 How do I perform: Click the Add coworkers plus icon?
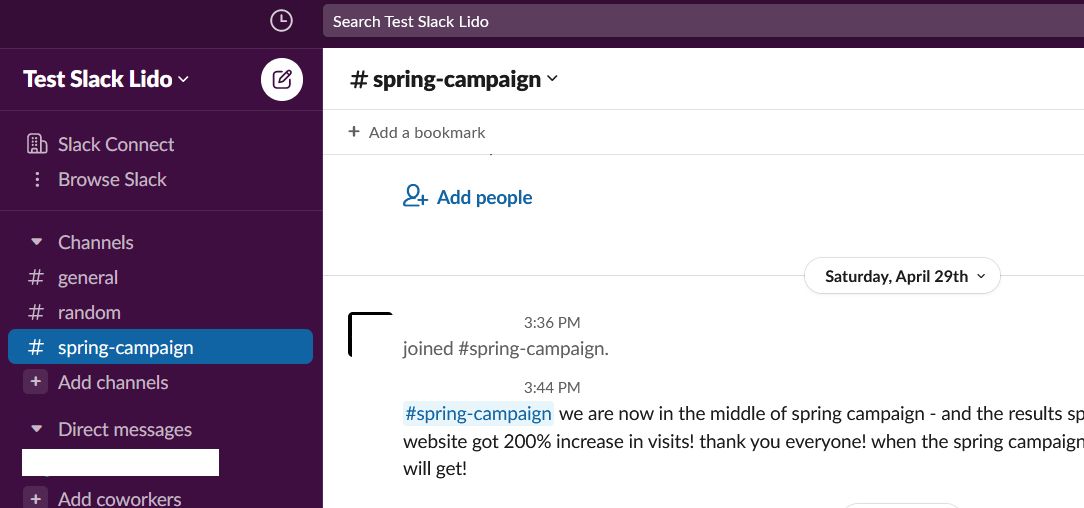[35, 498]
